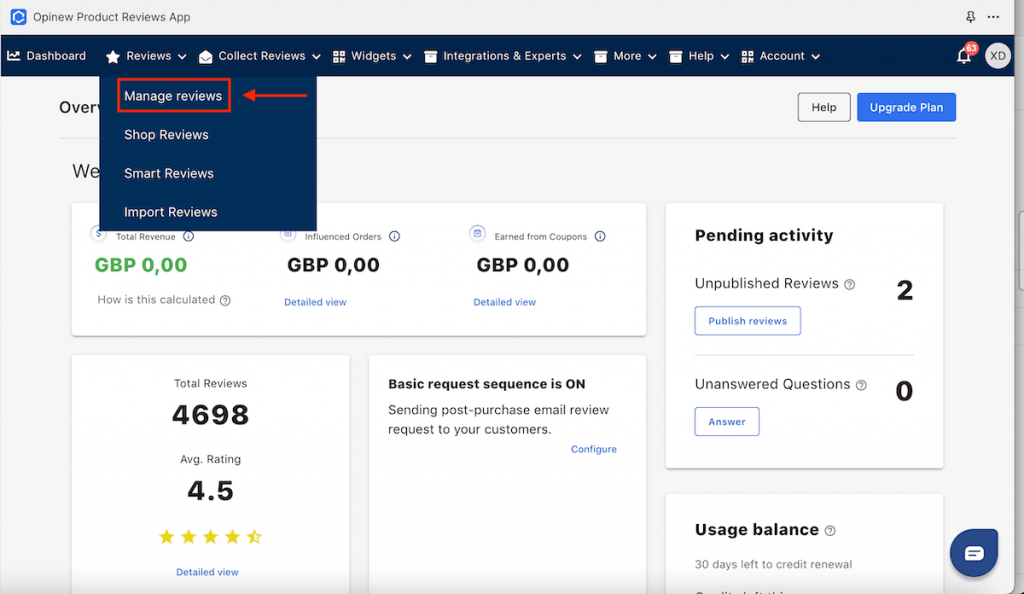Open the Configure link for request sequence
Image resolution: width=1024 pixels, height=594 pixels.
[594, 449]
